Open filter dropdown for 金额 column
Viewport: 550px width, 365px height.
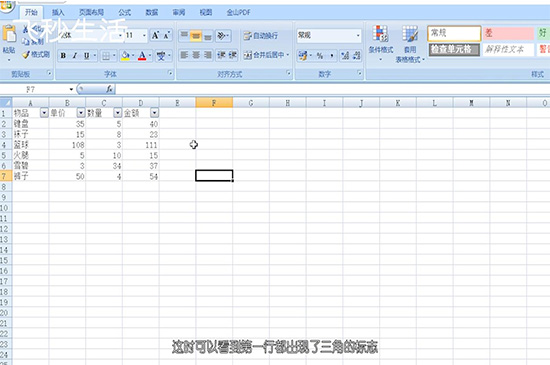coord(154,113)
